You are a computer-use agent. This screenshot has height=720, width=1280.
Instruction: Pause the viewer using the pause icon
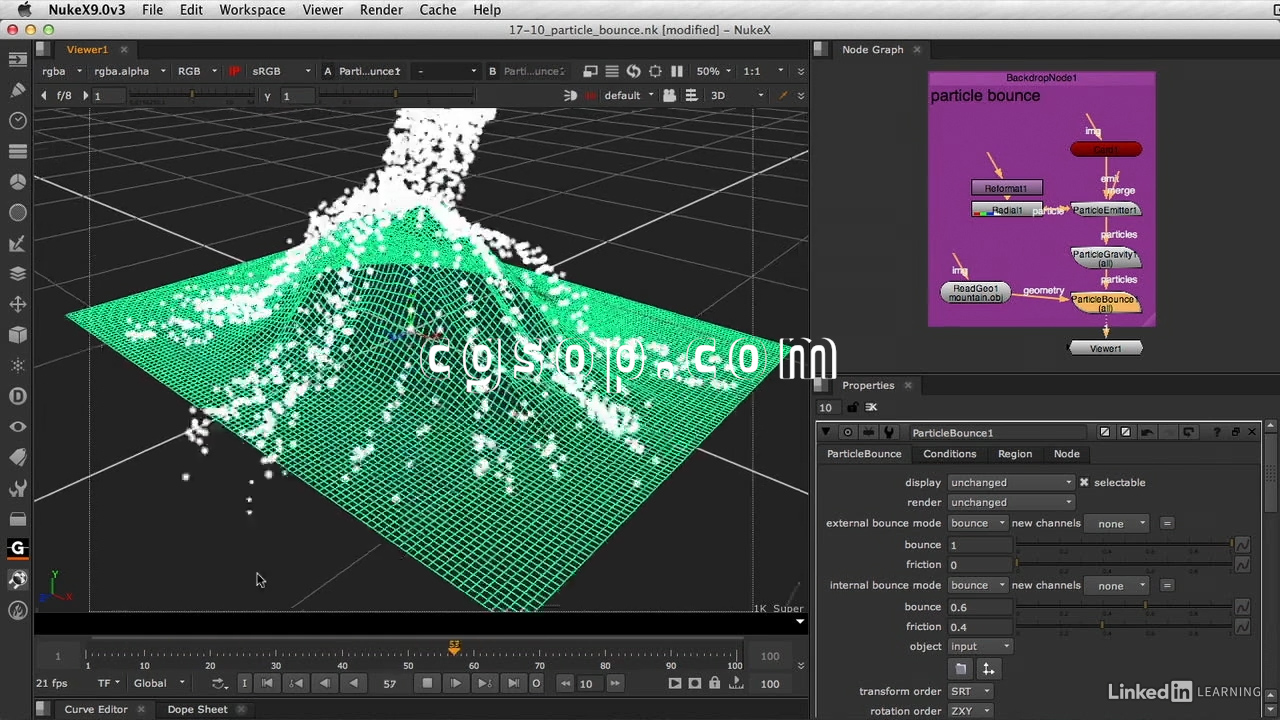pyautogui.click(x=677, y=71)
